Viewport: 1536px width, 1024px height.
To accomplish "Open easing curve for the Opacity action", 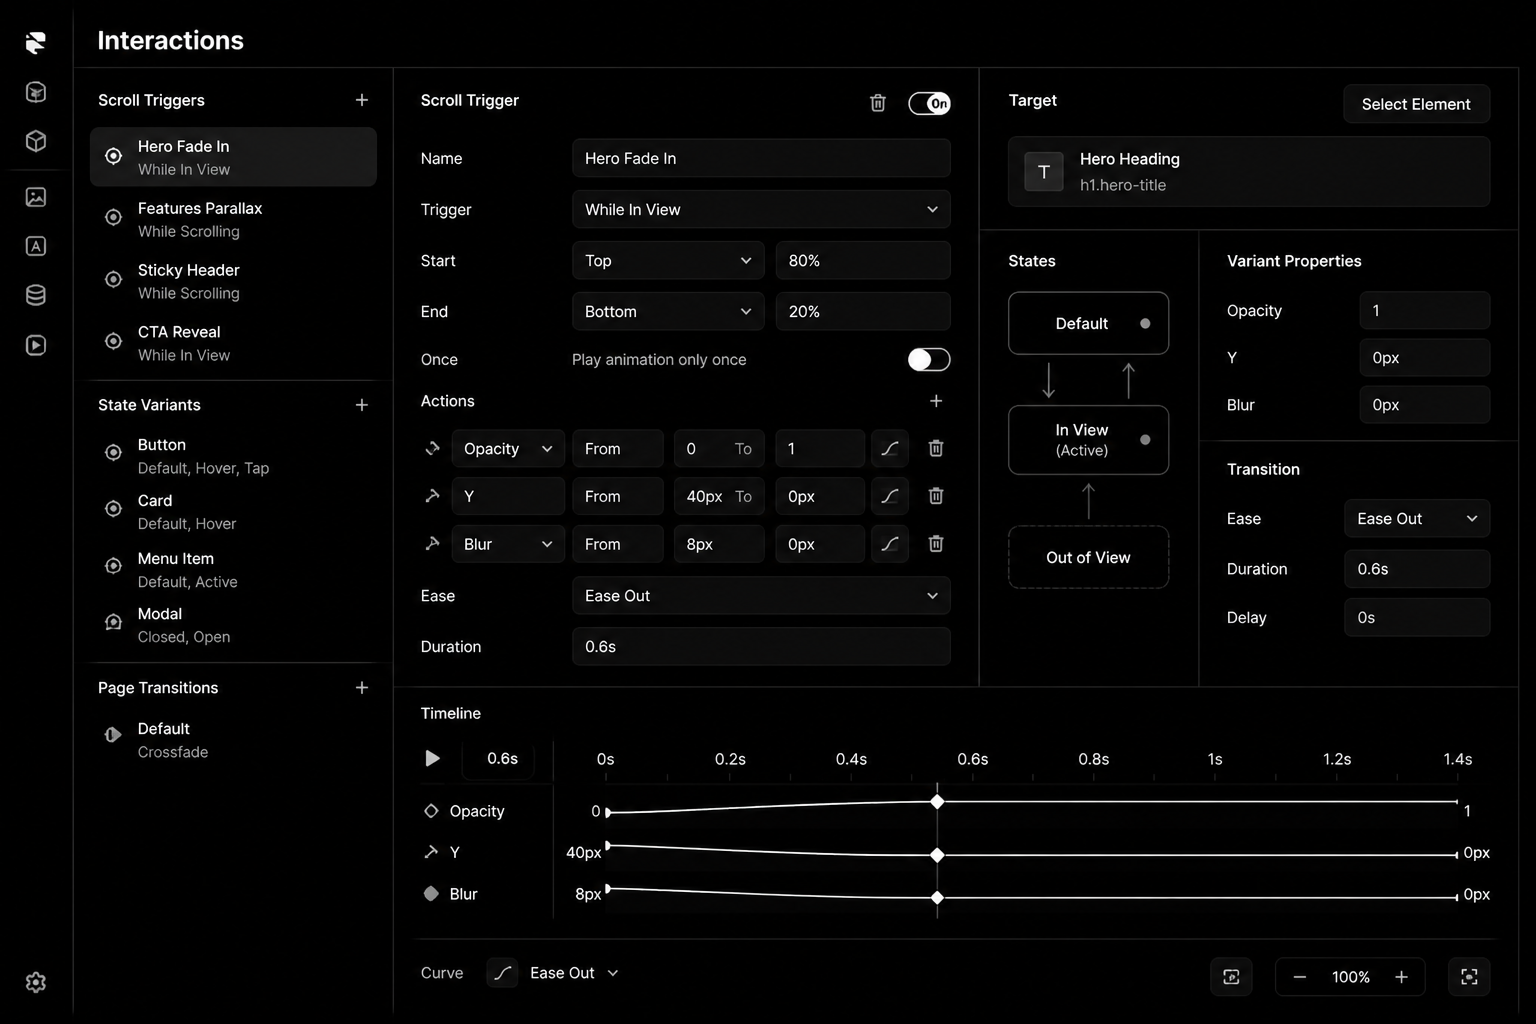I will [x=889, y=448].
